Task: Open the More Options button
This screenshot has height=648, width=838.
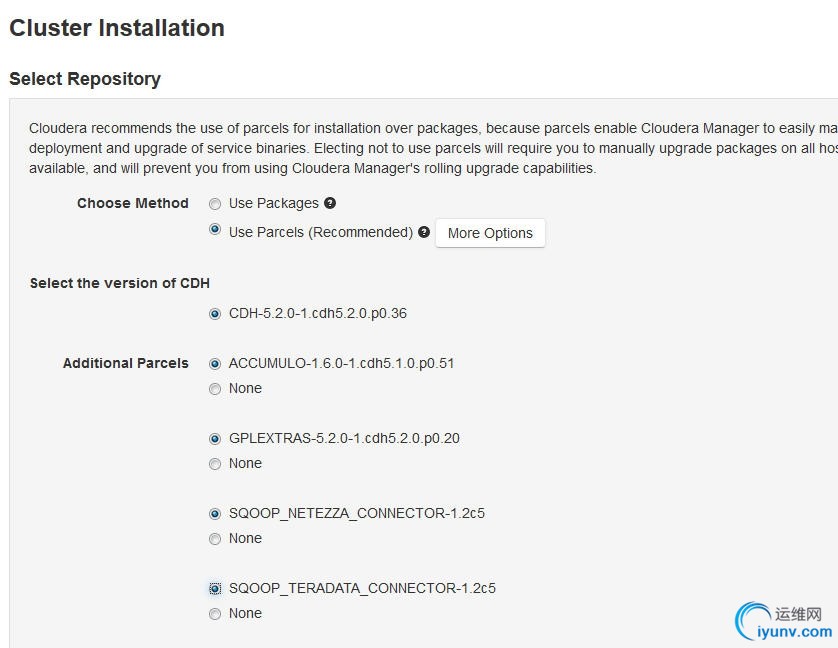Action: 490,233
